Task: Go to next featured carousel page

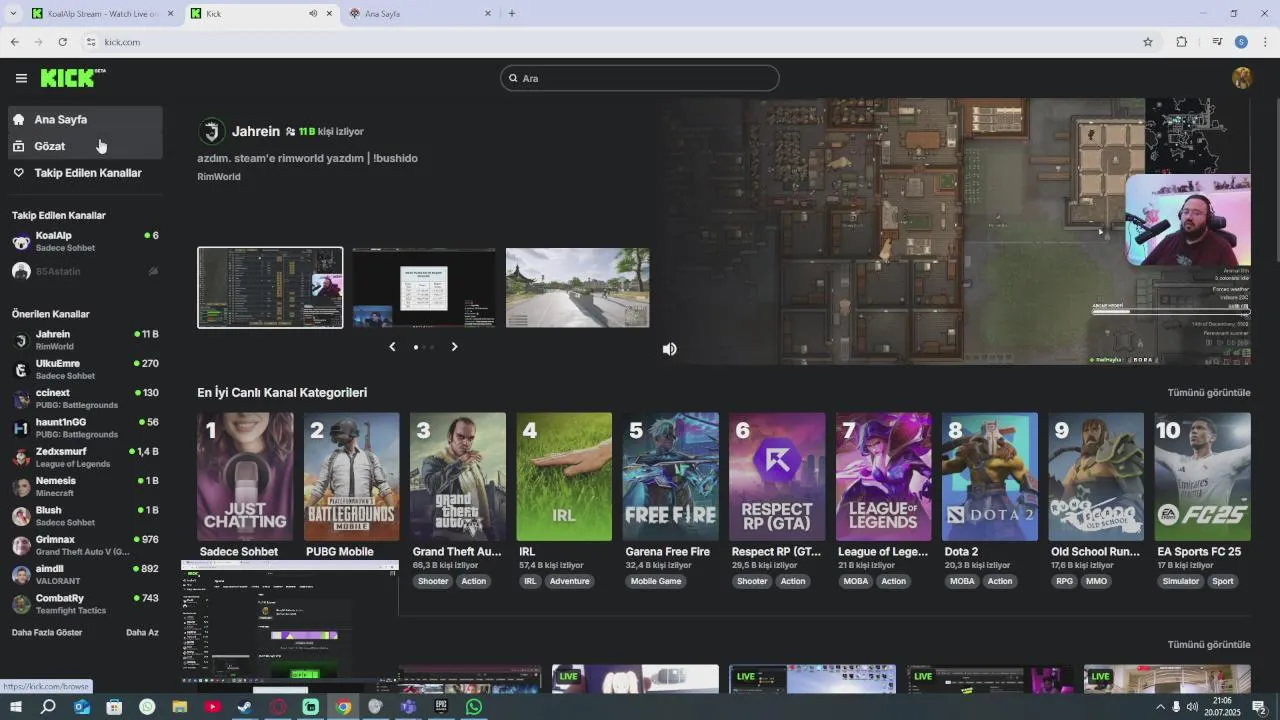Action: [x=454, y=346]
